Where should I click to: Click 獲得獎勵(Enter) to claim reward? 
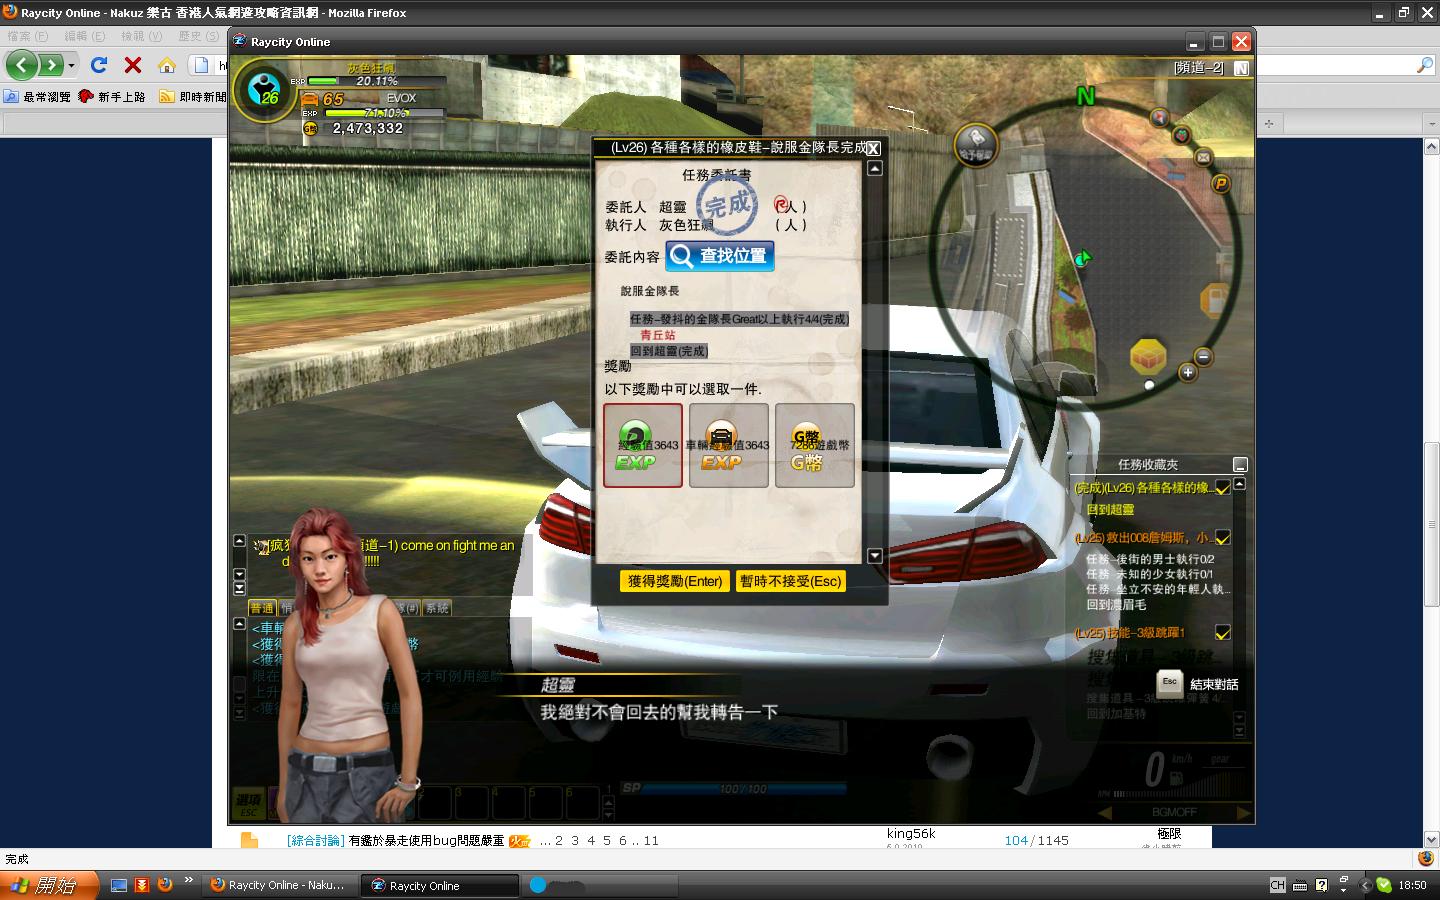675,581
